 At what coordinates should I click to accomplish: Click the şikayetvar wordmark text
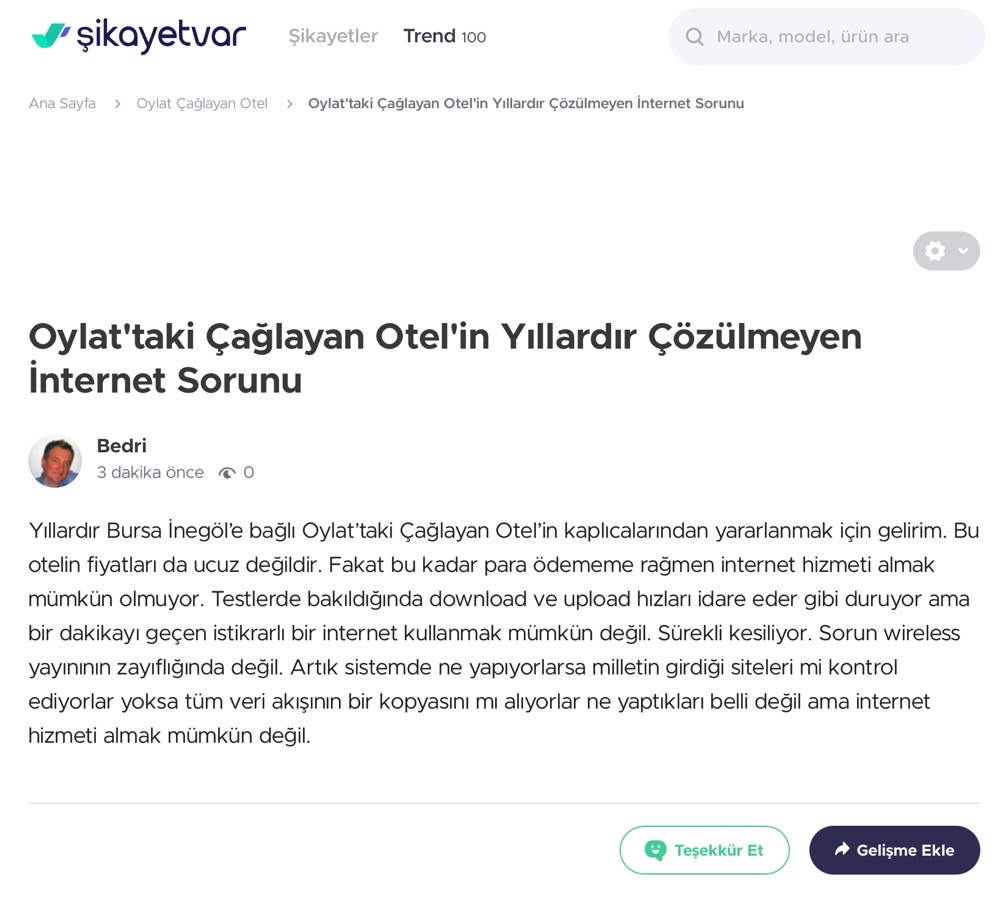point(161,35)
